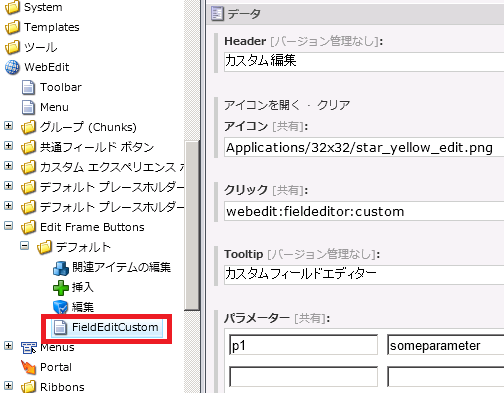The height and width of the screenshot is (393, 504).
Task: Select the blue 編集 checkmark icon
Action: point(61,307)
